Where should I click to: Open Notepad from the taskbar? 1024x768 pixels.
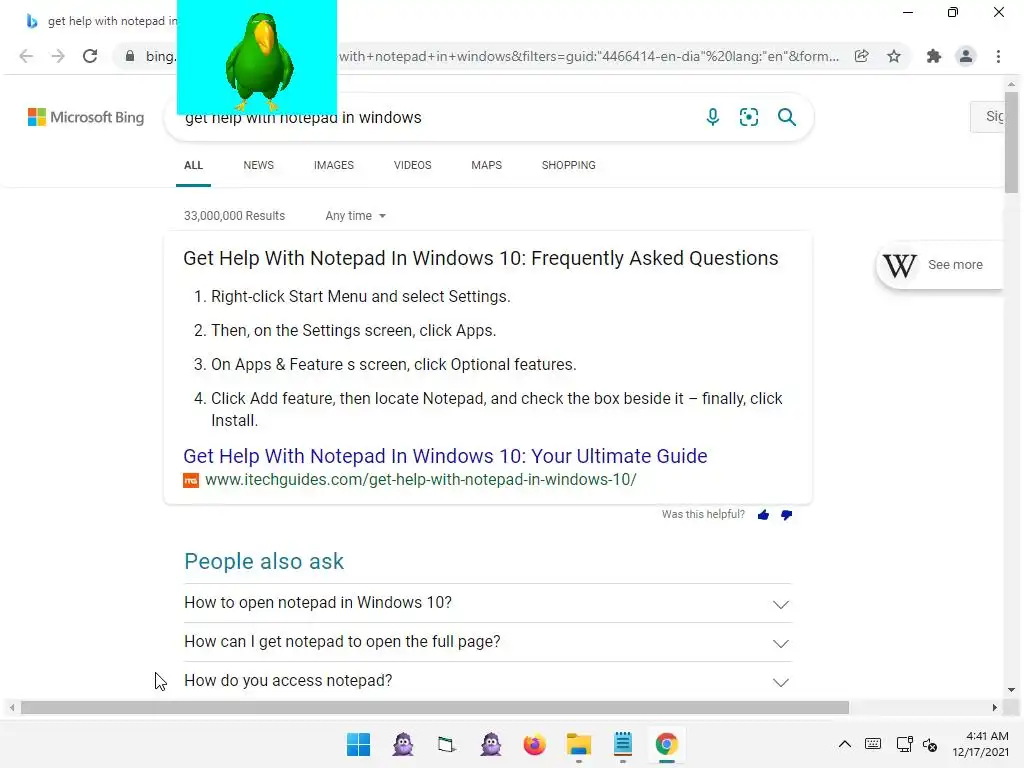click(623, 744)
